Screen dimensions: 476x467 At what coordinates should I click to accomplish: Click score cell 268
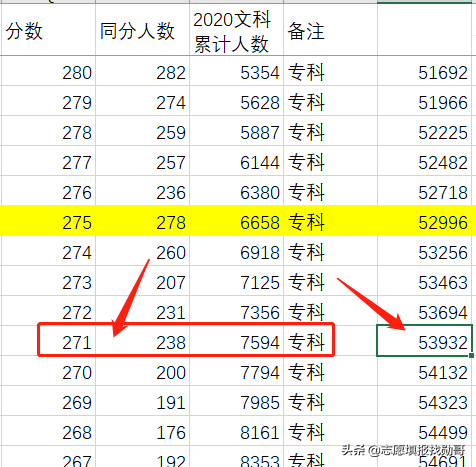coord(48,430)
